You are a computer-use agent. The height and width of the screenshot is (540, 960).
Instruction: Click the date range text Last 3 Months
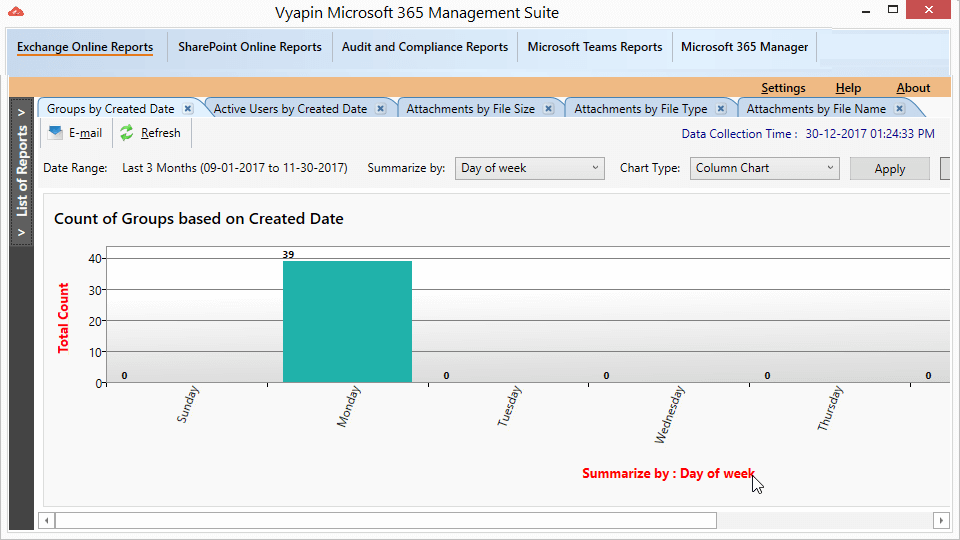pyautogui.click(x=234, y=168)
